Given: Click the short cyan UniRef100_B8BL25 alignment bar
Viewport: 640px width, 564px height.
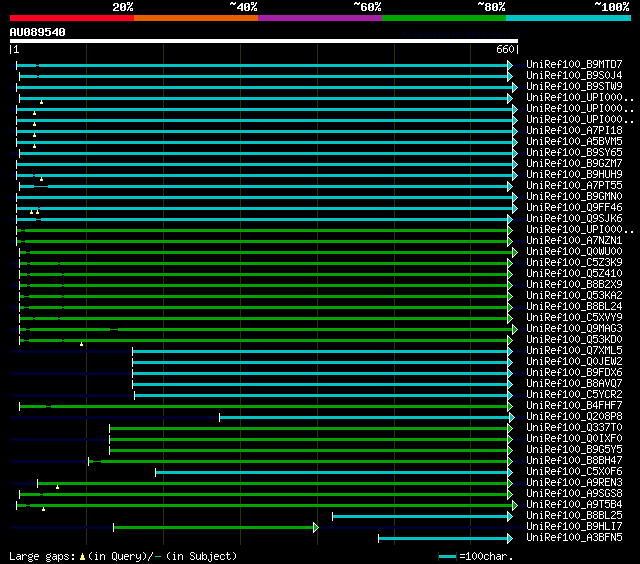Looking at the screenshot, I should pos(420,516).
